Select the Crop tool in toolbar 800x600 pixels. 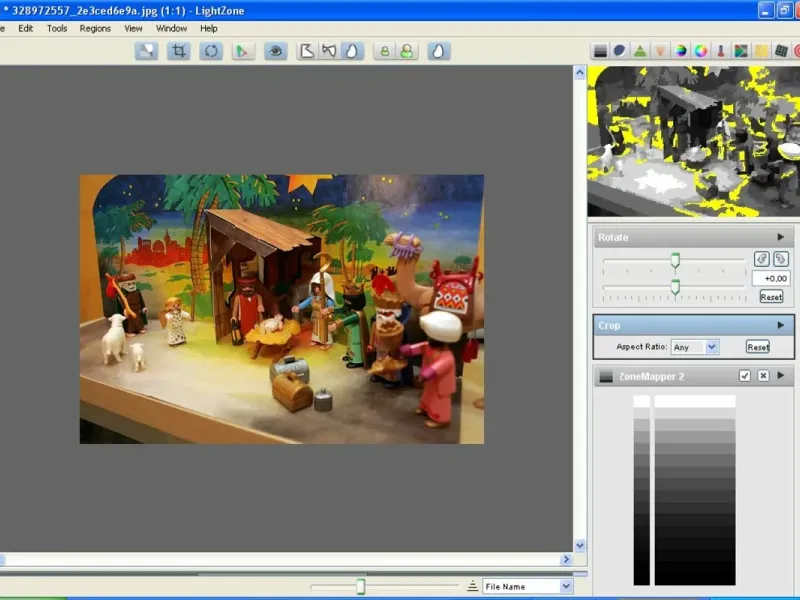click(178, 51)
